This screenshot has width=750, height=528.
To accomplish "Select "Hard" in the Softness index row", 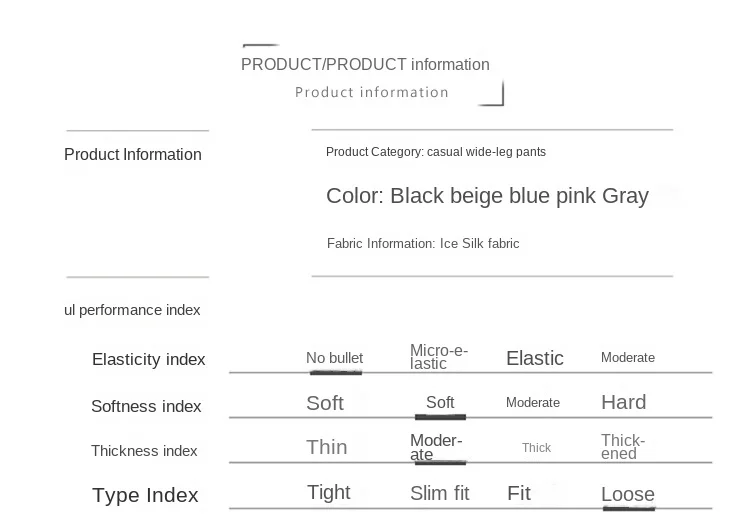I will 624,402.
